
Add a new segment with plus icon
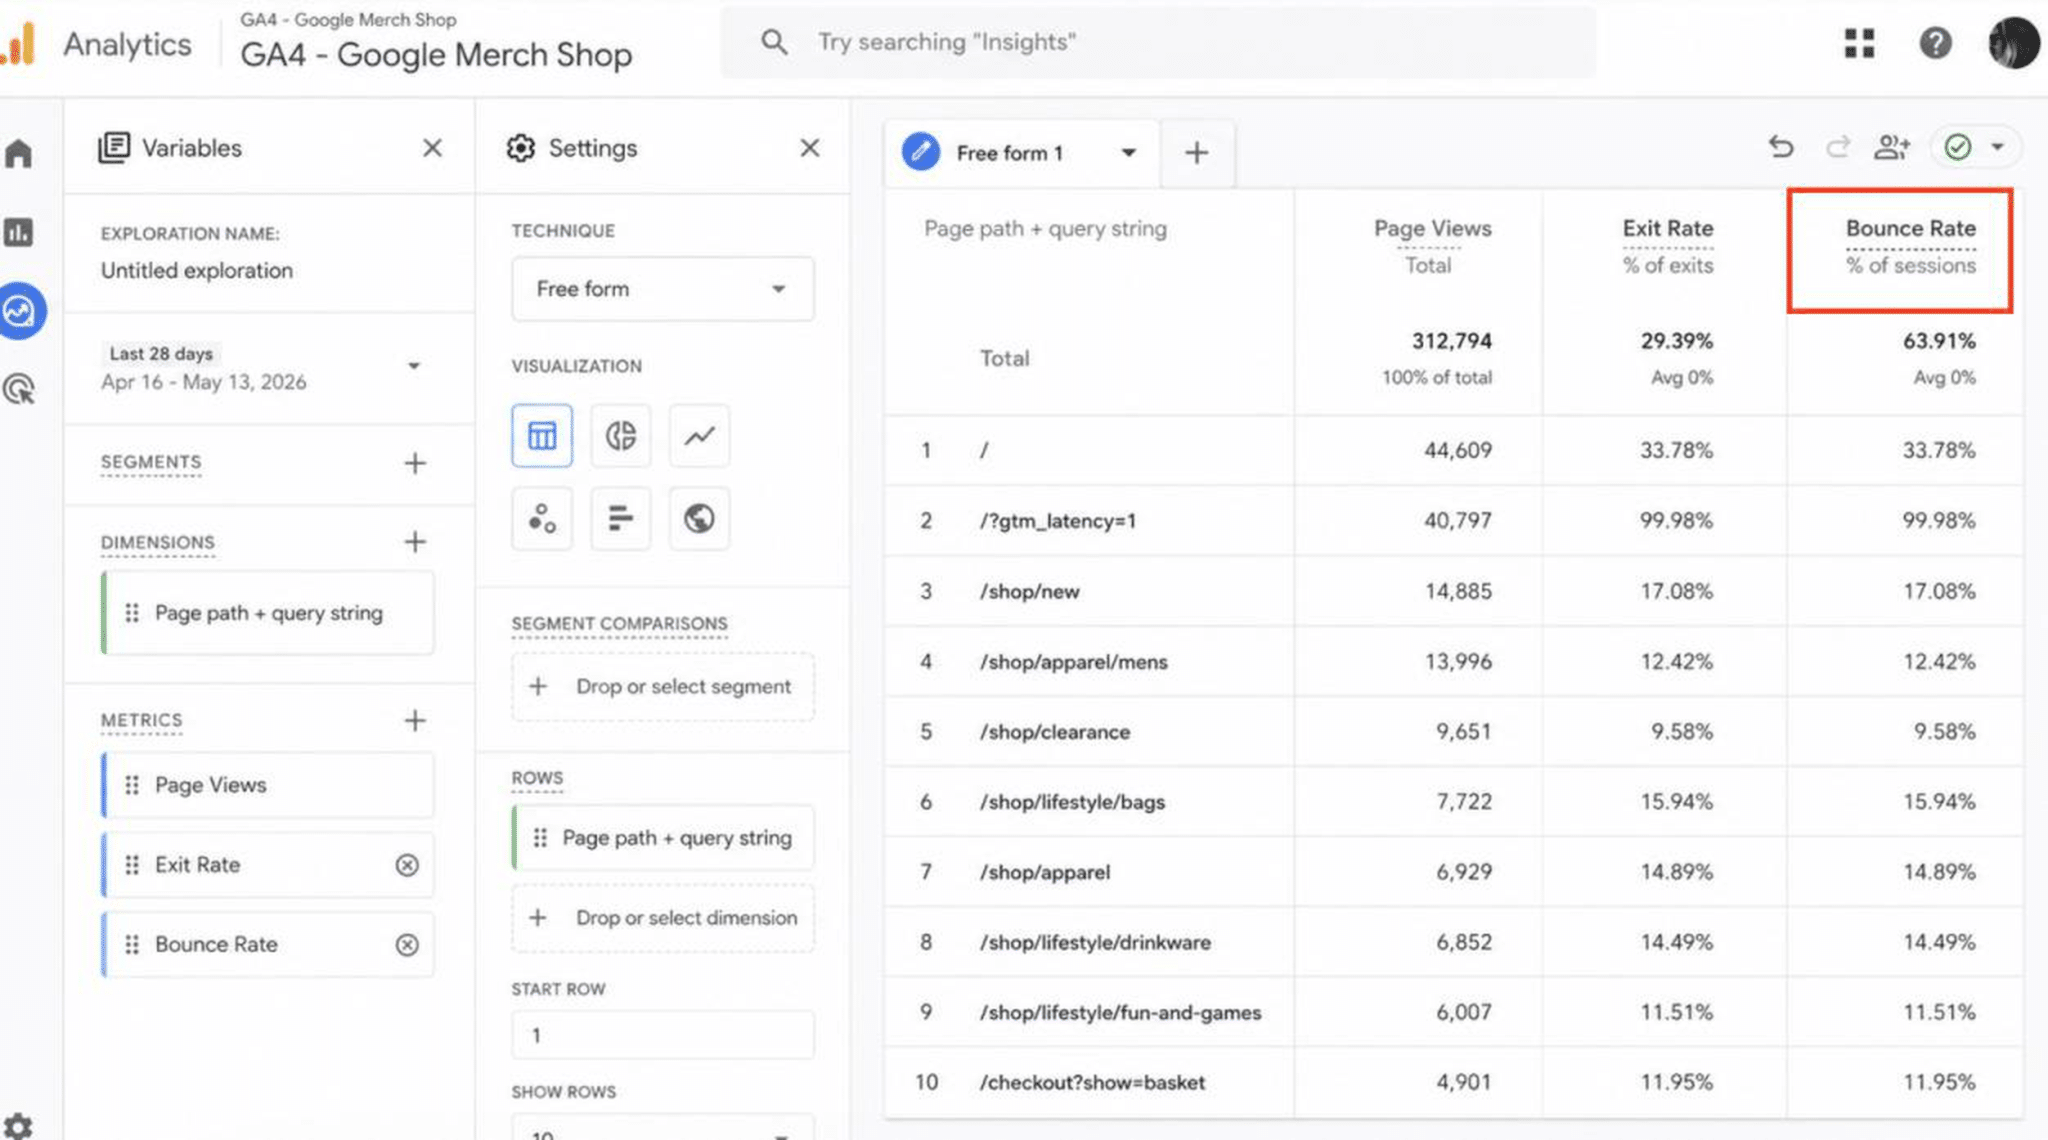(x=415, y=463)
